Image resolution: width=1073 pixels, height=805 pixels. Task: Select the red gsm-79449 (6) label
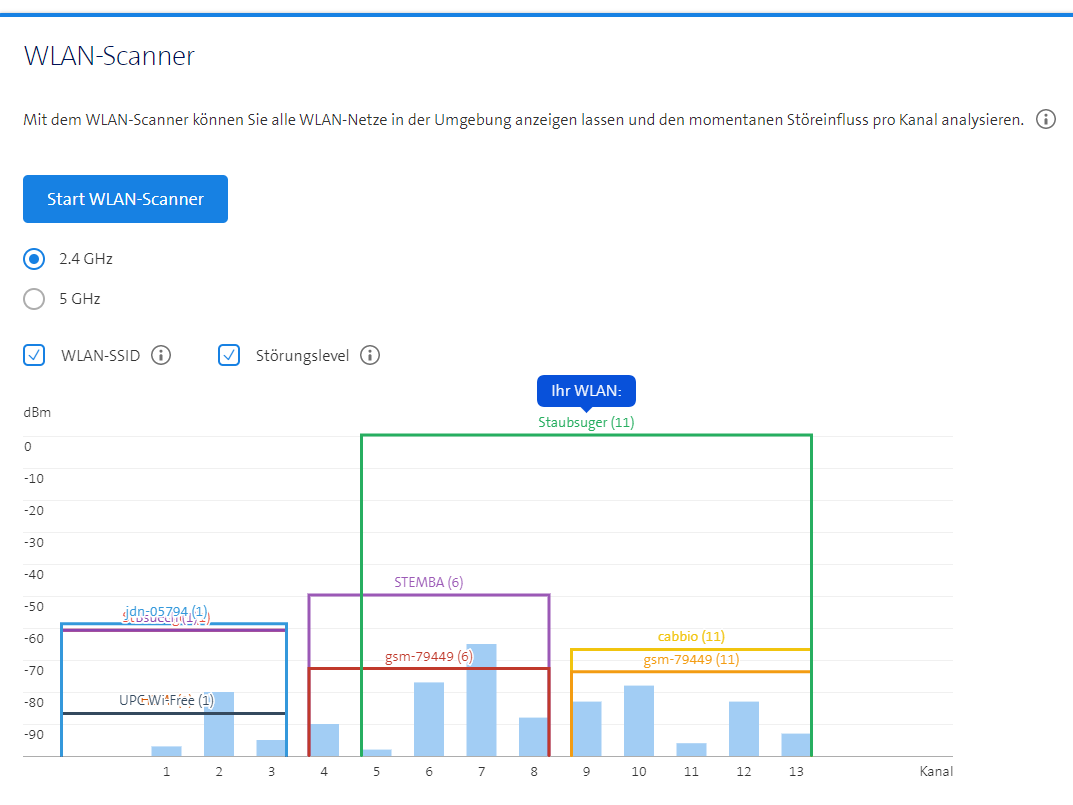(x=428, y=657)
